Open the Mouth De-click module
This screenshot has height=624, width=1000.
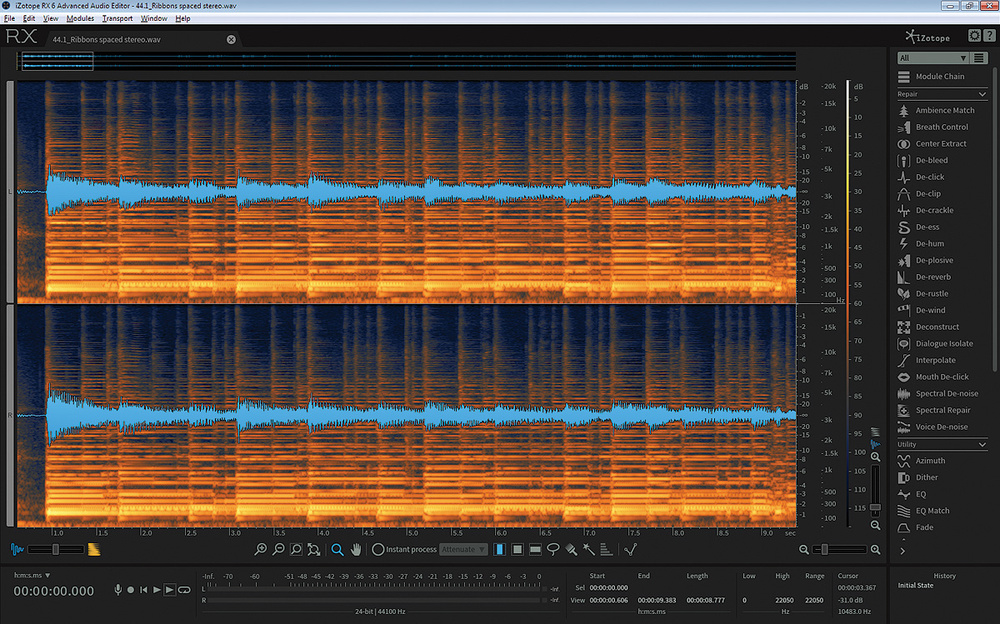tap(933, 376)
